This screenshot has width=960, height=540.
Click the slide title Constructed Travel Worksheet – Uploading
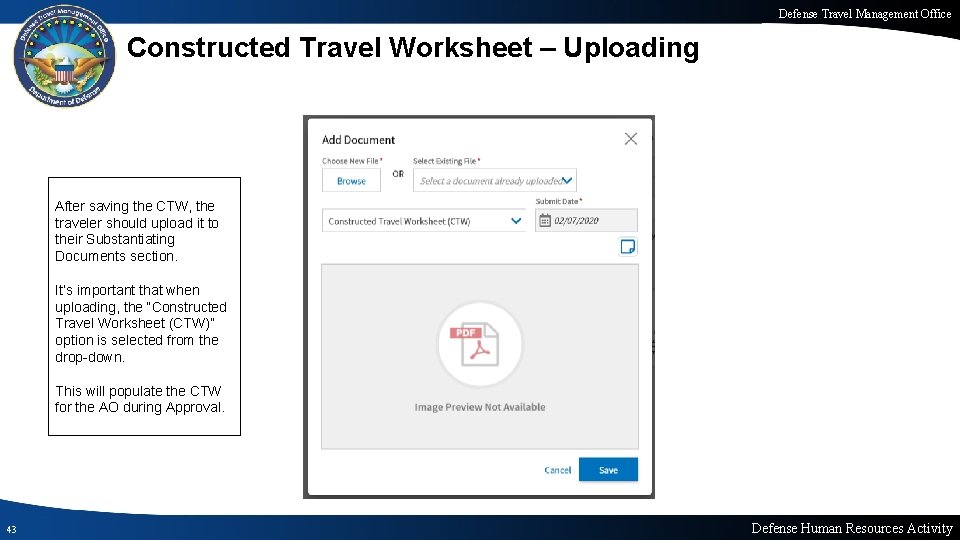413,48
